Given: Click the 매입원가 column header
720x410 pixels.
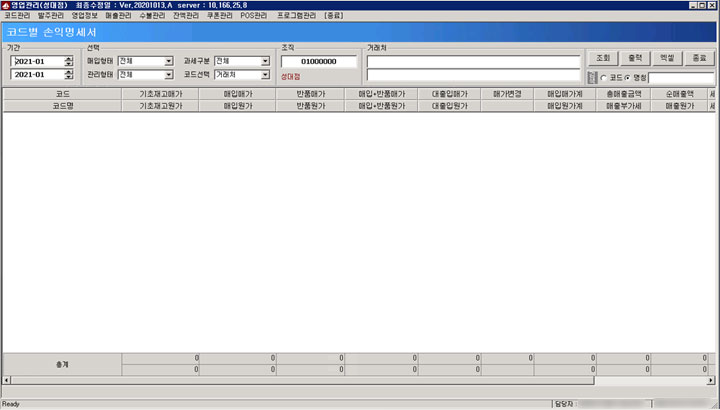Looking at the screenshot, I should click(238, 106).
